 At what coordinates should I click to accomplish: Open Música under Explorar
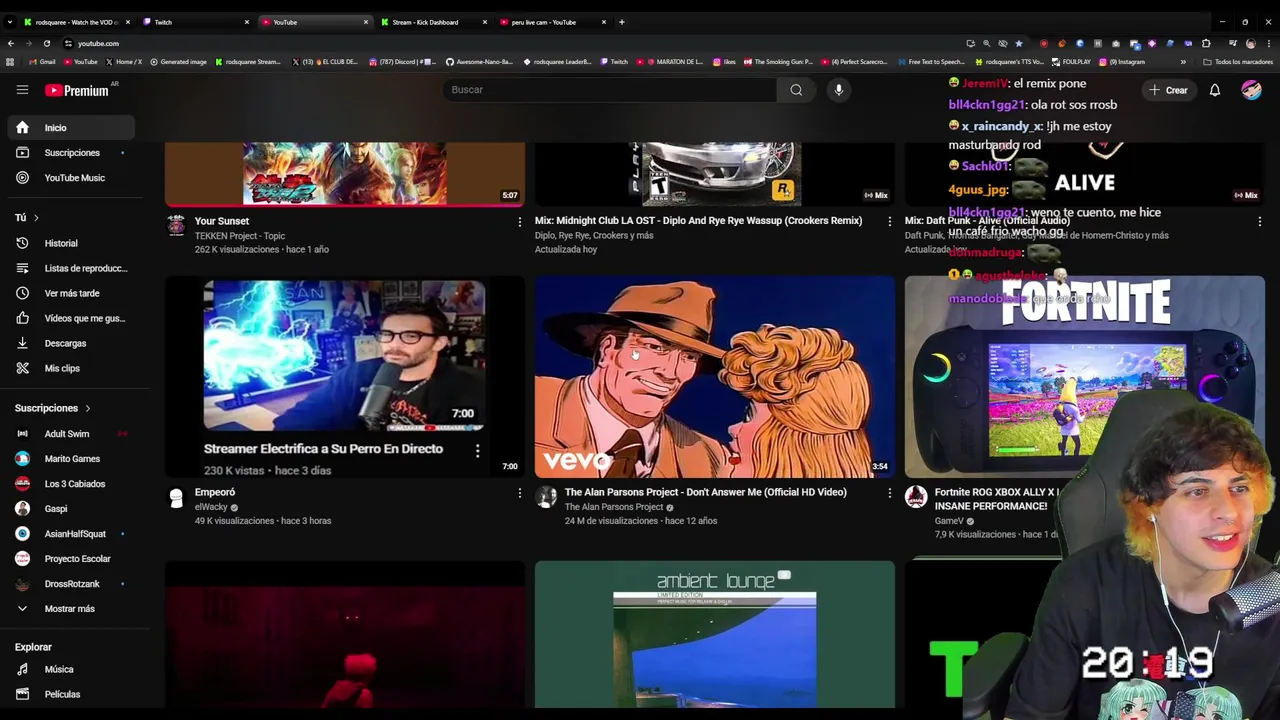[69, 669]
